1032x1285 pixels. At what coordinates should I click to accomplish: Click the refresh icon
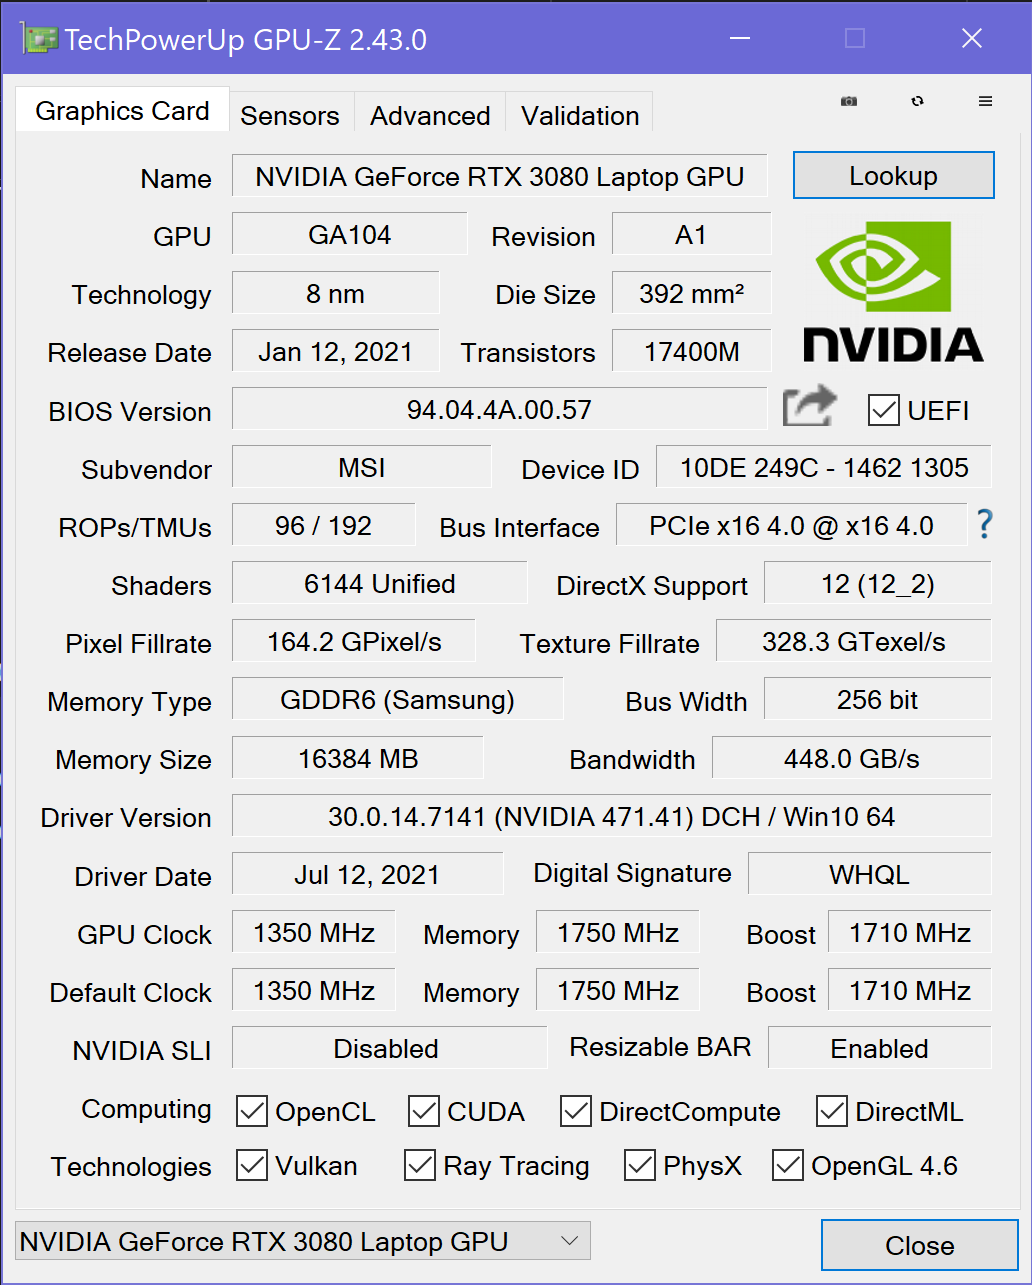(x=918, y=101)
